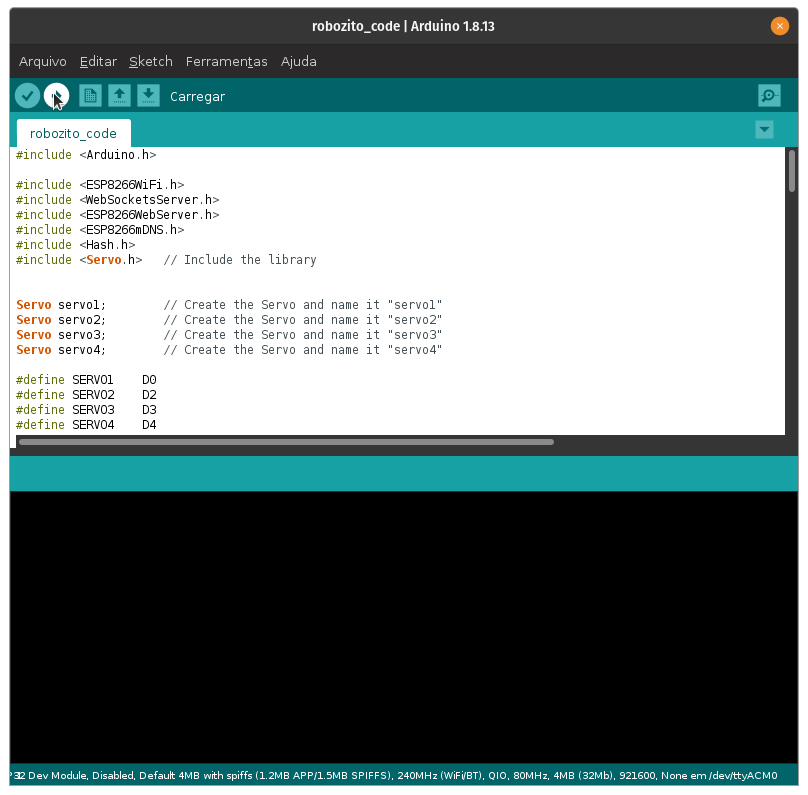The image size is (808, 795).
Task: Click the value D0 in the defines
Action: click(x=149, y=380)
